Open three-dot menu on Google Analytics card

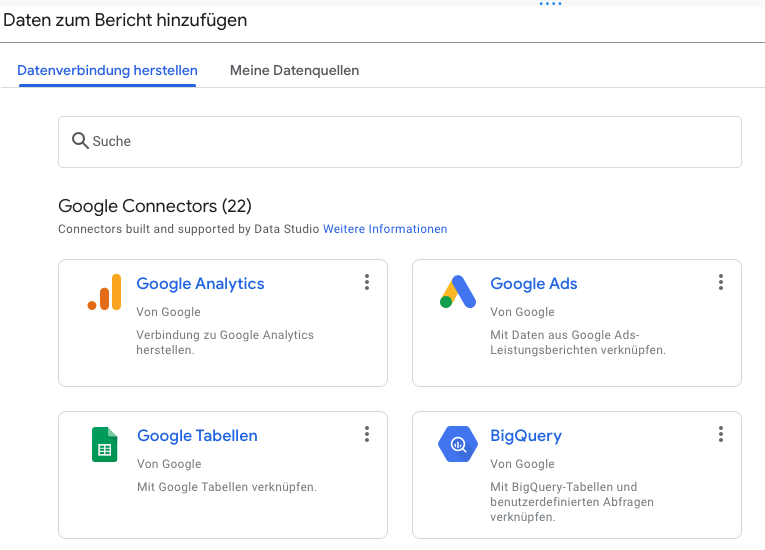(x=367, y=282)
